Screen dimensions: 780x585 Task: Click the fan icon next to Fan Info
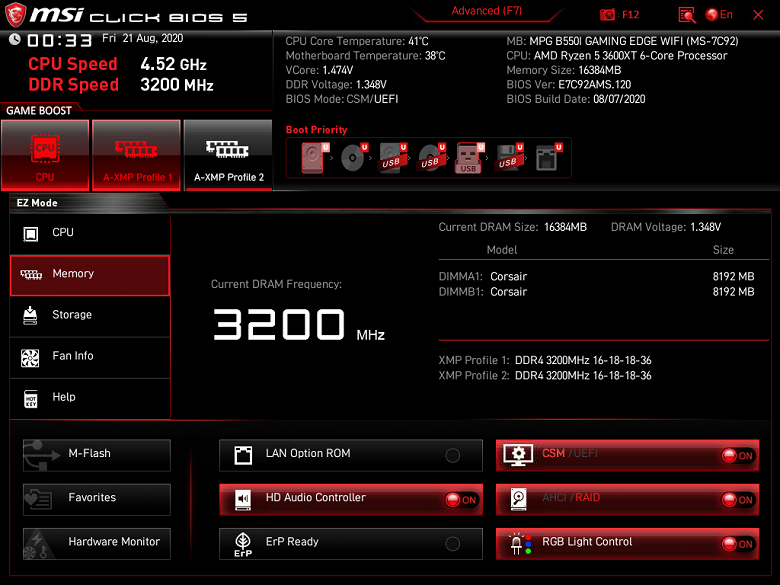[30, 358]
